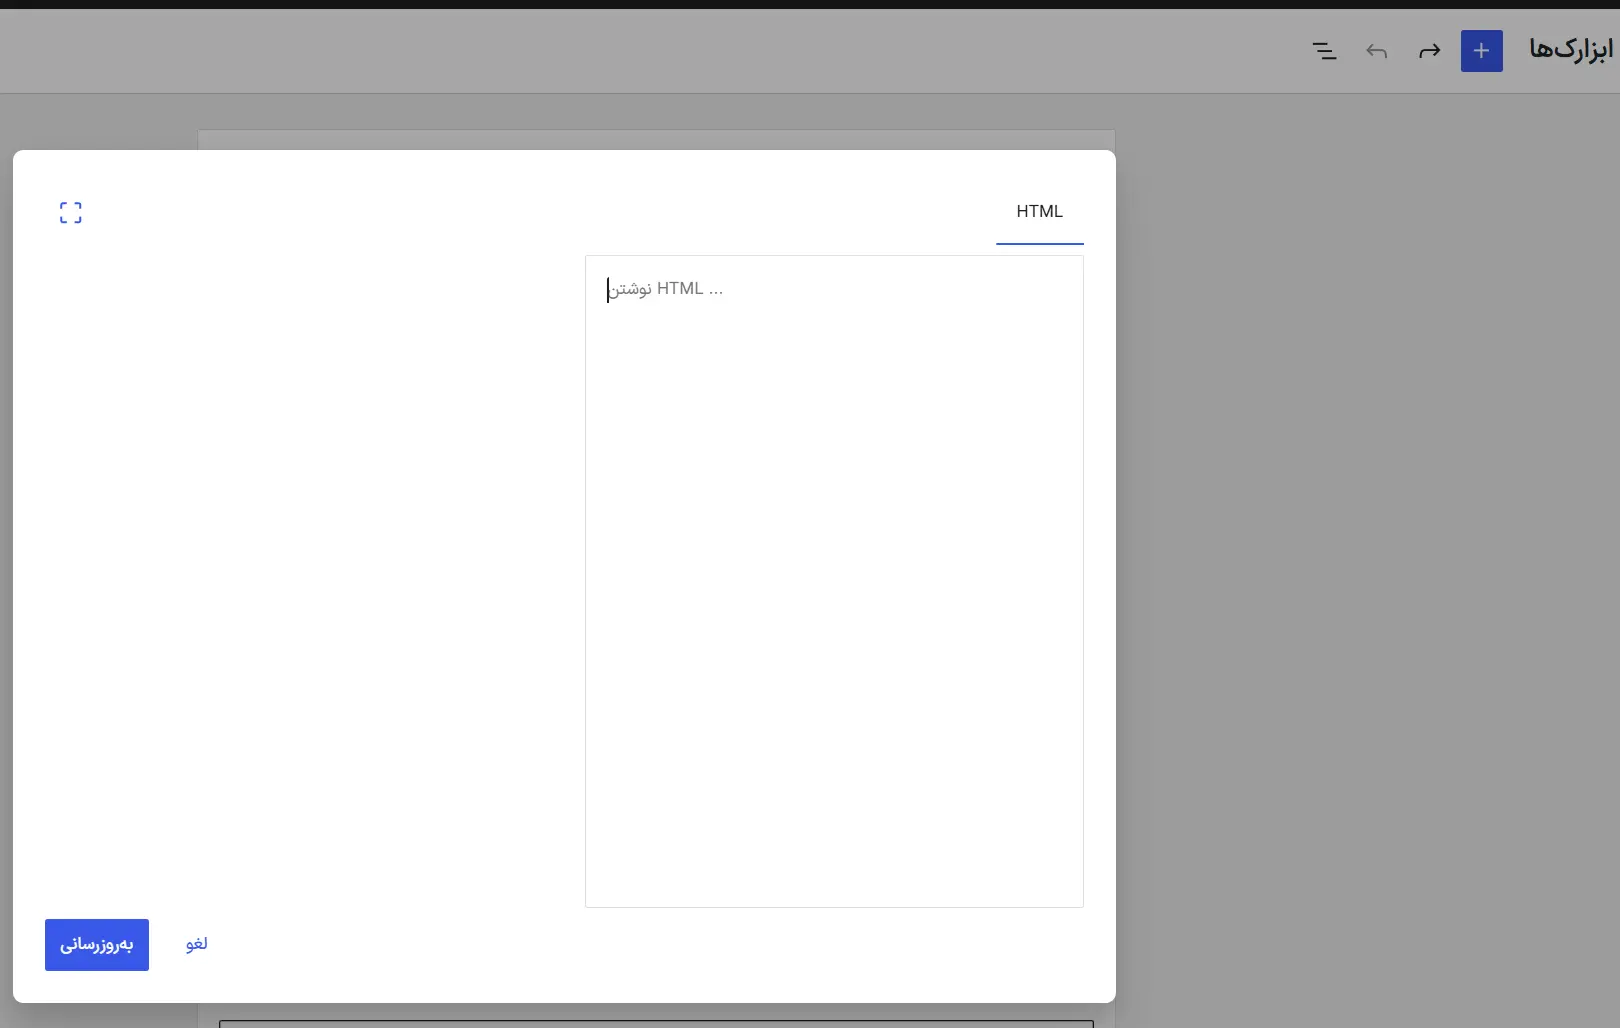The width and height of the screenshot is (1620, 1028).
Task: Click the redo arrow in the toolbar
Action: pos(1429,51)
